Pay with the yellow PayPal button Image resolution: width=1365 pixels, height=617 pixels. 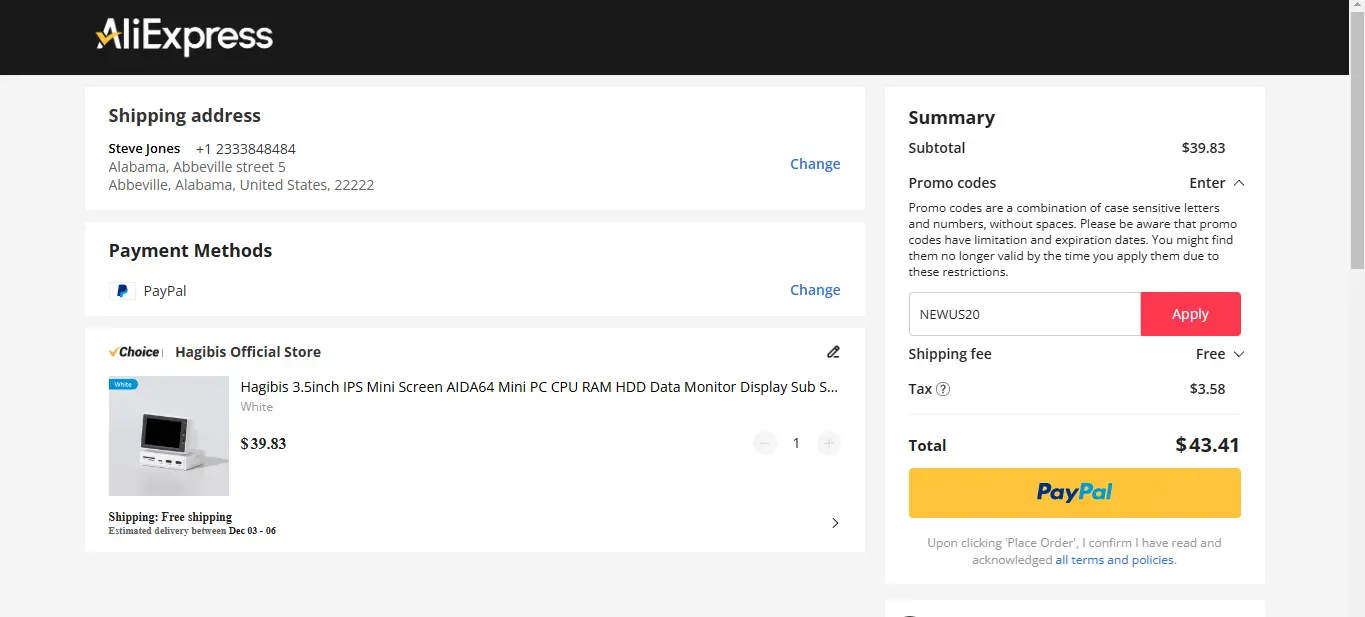[x=1074, y=493]
